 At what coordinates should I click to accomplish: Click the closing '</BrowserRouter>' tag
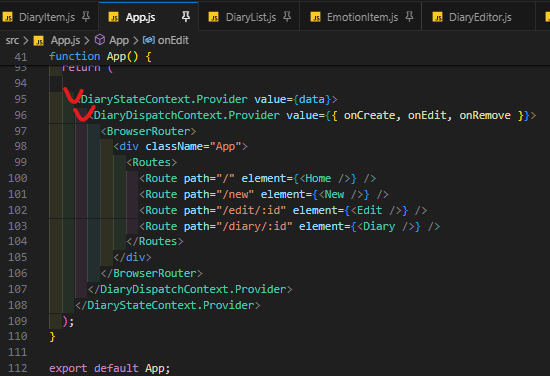[x=152, y=273]
